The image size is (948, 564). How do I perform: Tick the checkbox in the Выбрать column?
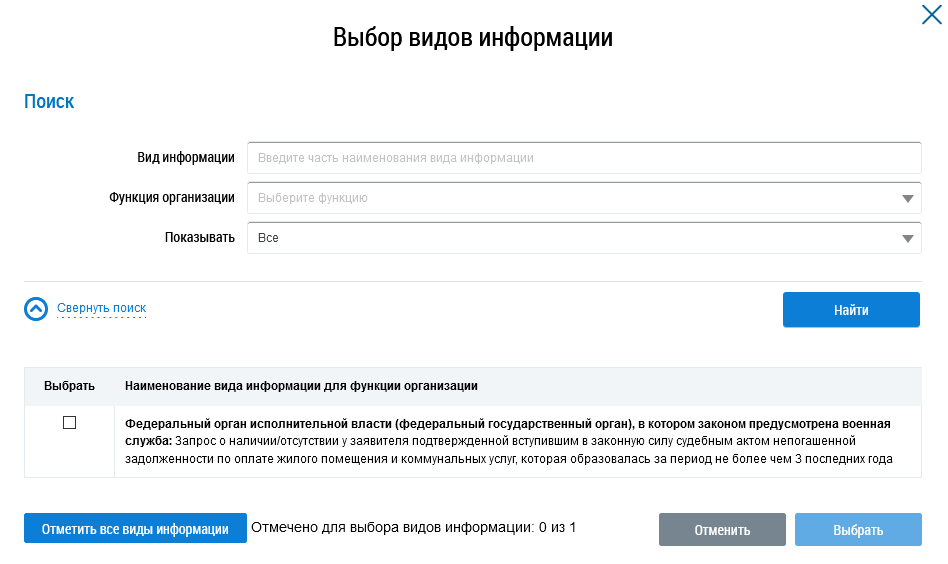(69, 423)
